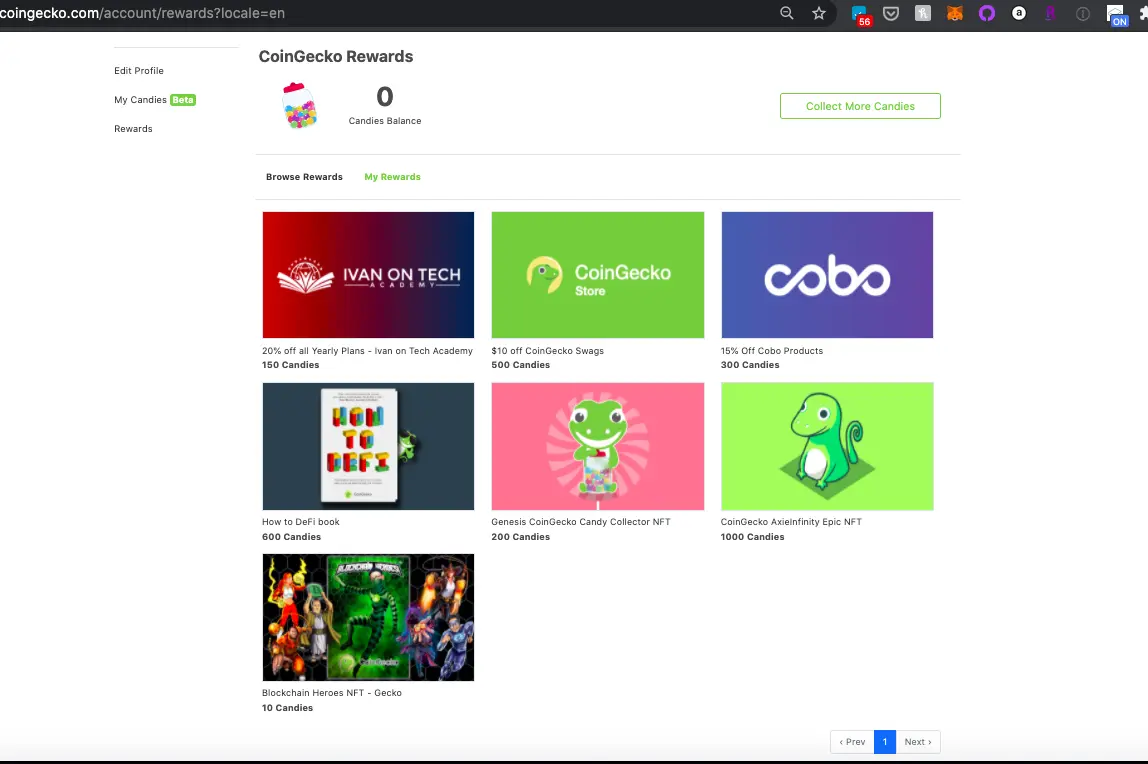Click 'How to DeFi book' title
The width and height of the screenshot is (1148, 764).
(x=301, y=523)
